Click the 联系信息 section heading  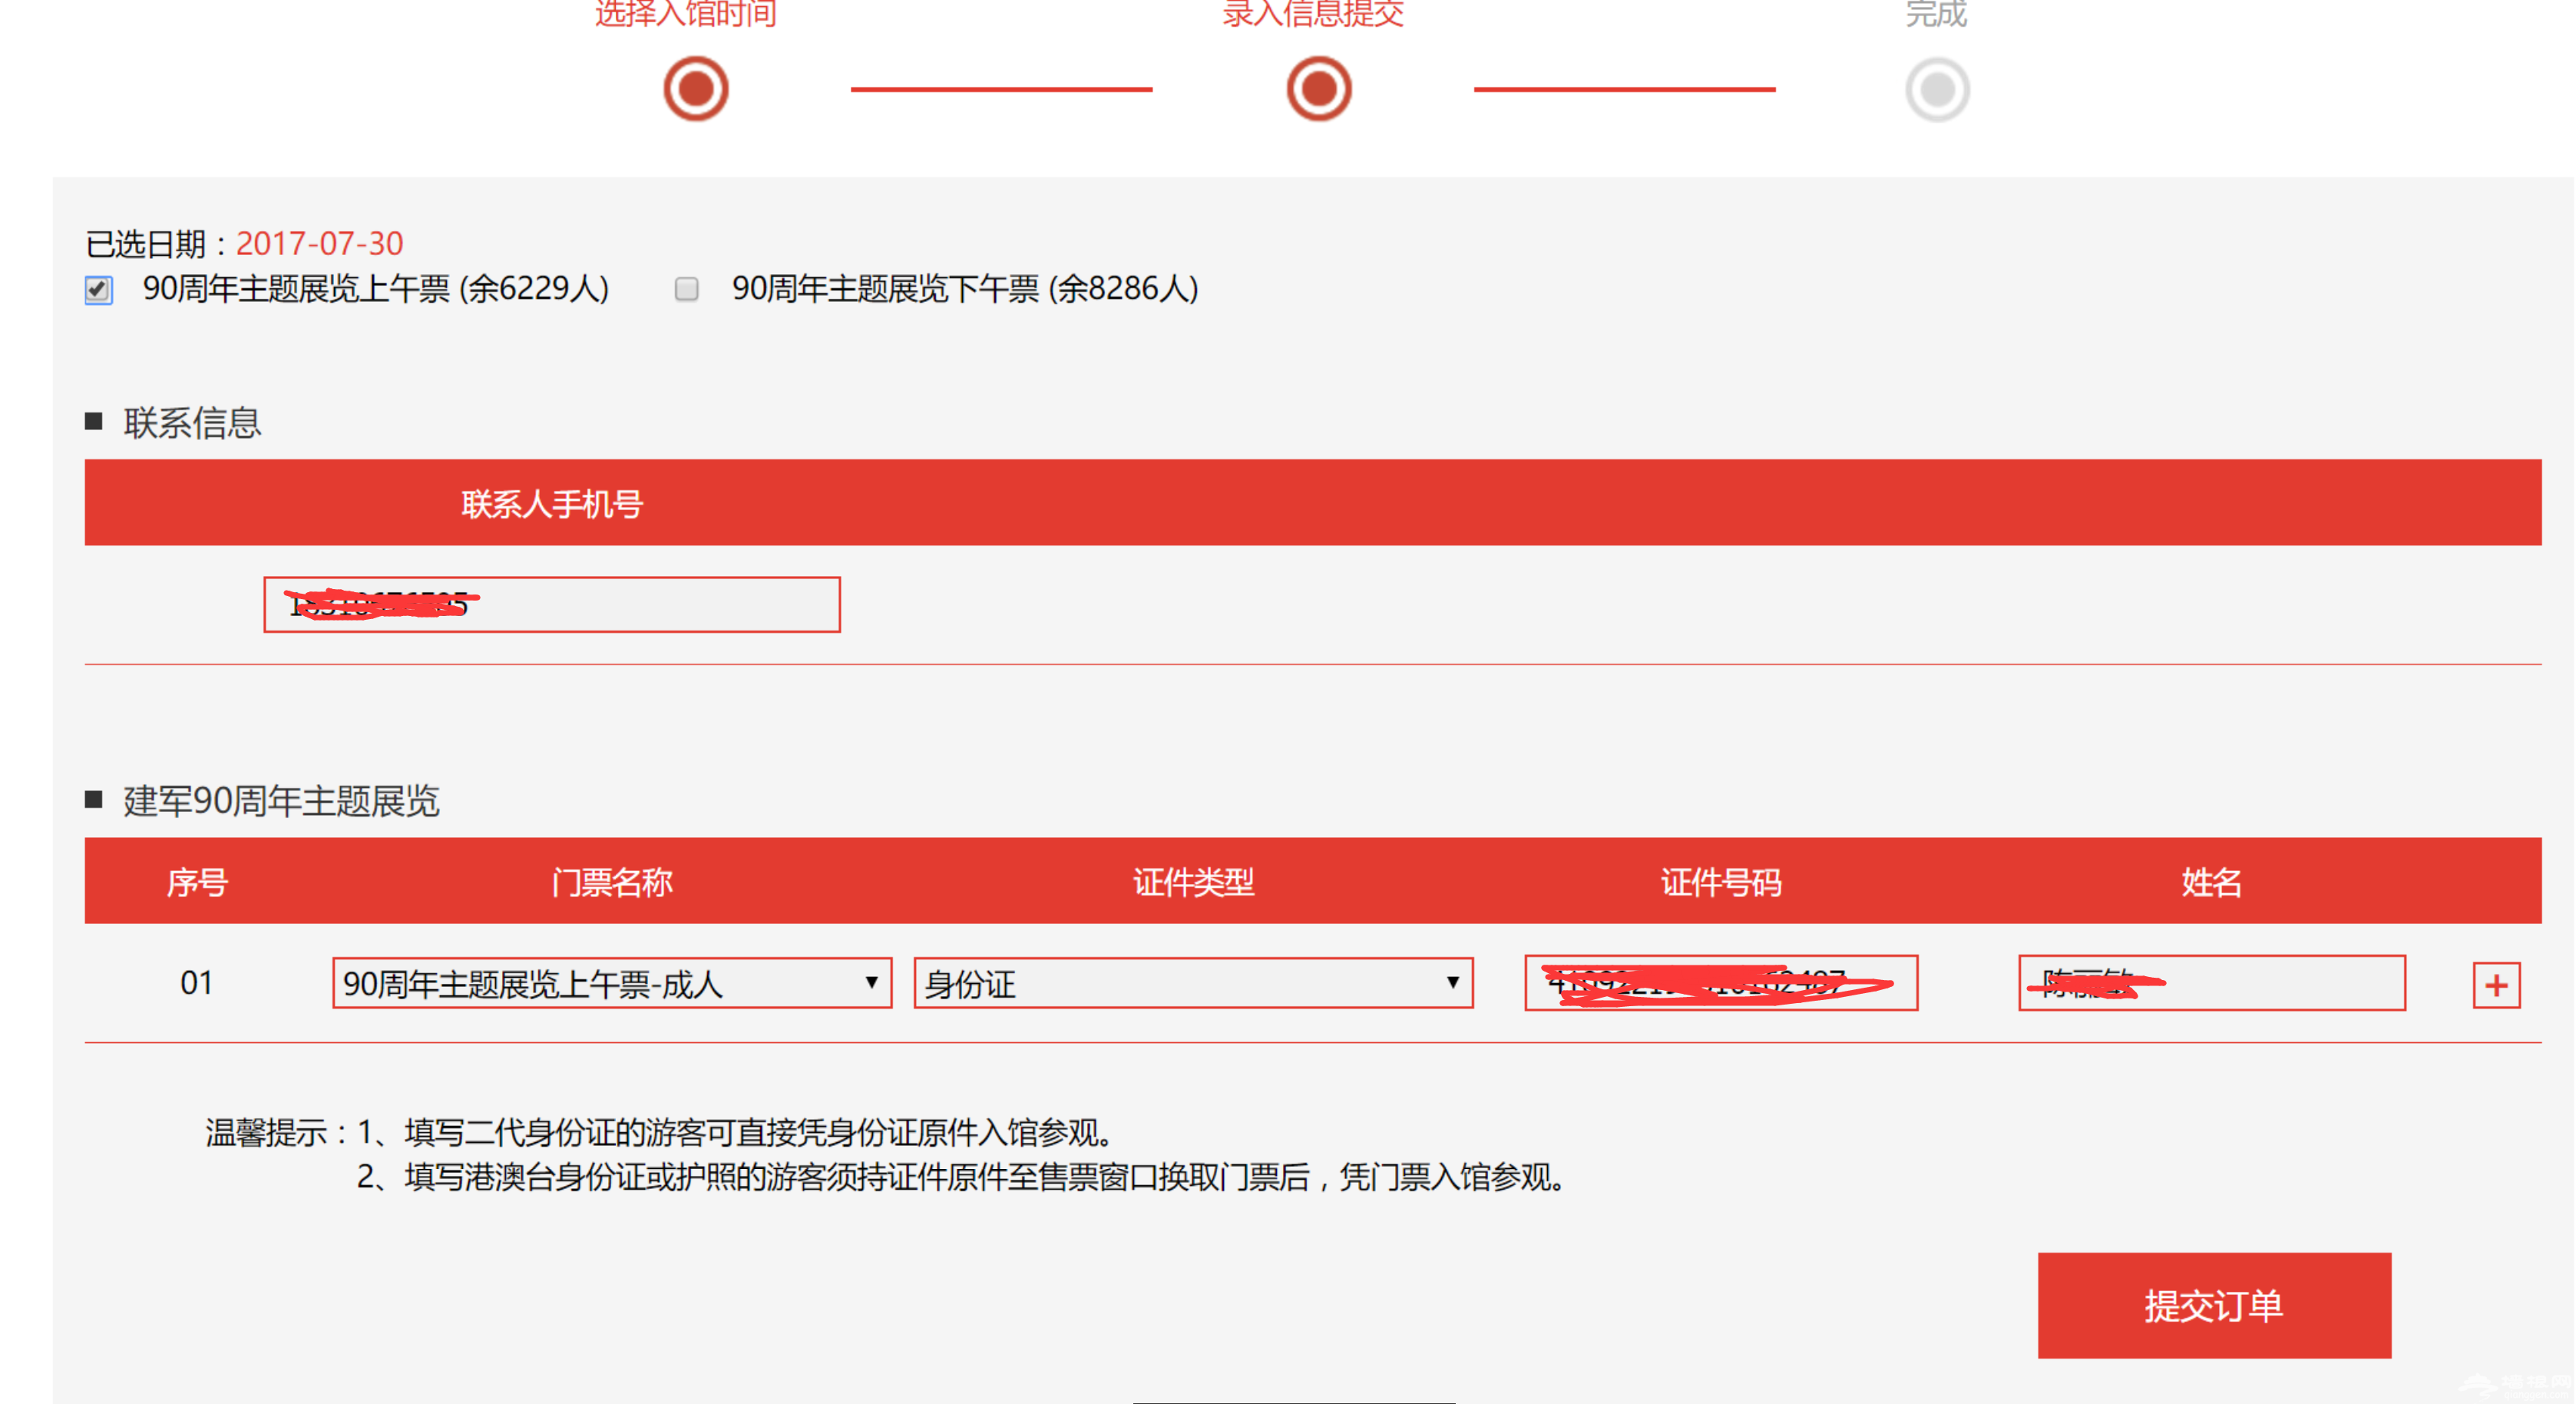[192, 423]
